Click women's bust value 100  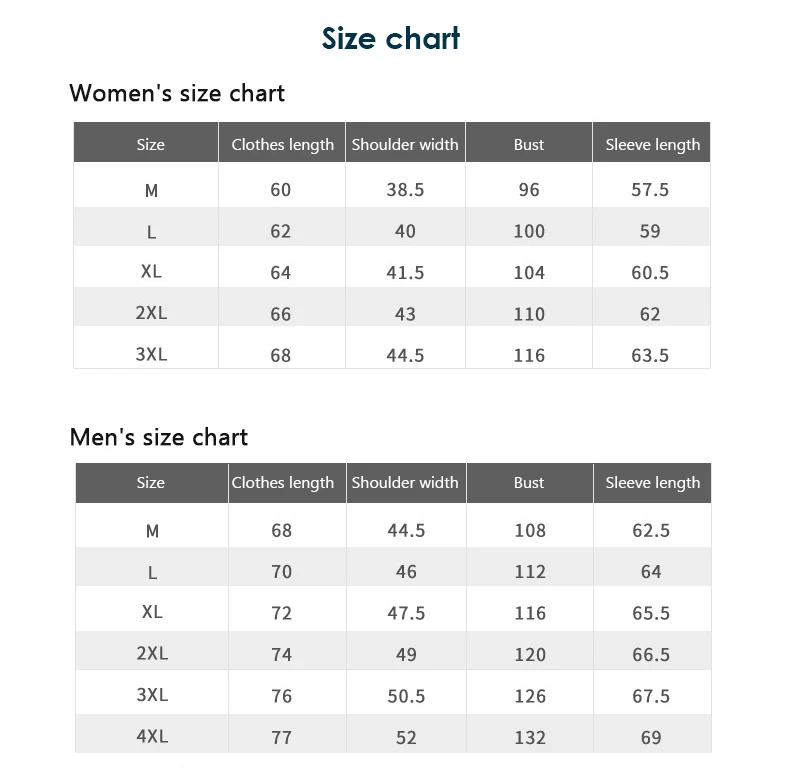click(x=529, y=231)
